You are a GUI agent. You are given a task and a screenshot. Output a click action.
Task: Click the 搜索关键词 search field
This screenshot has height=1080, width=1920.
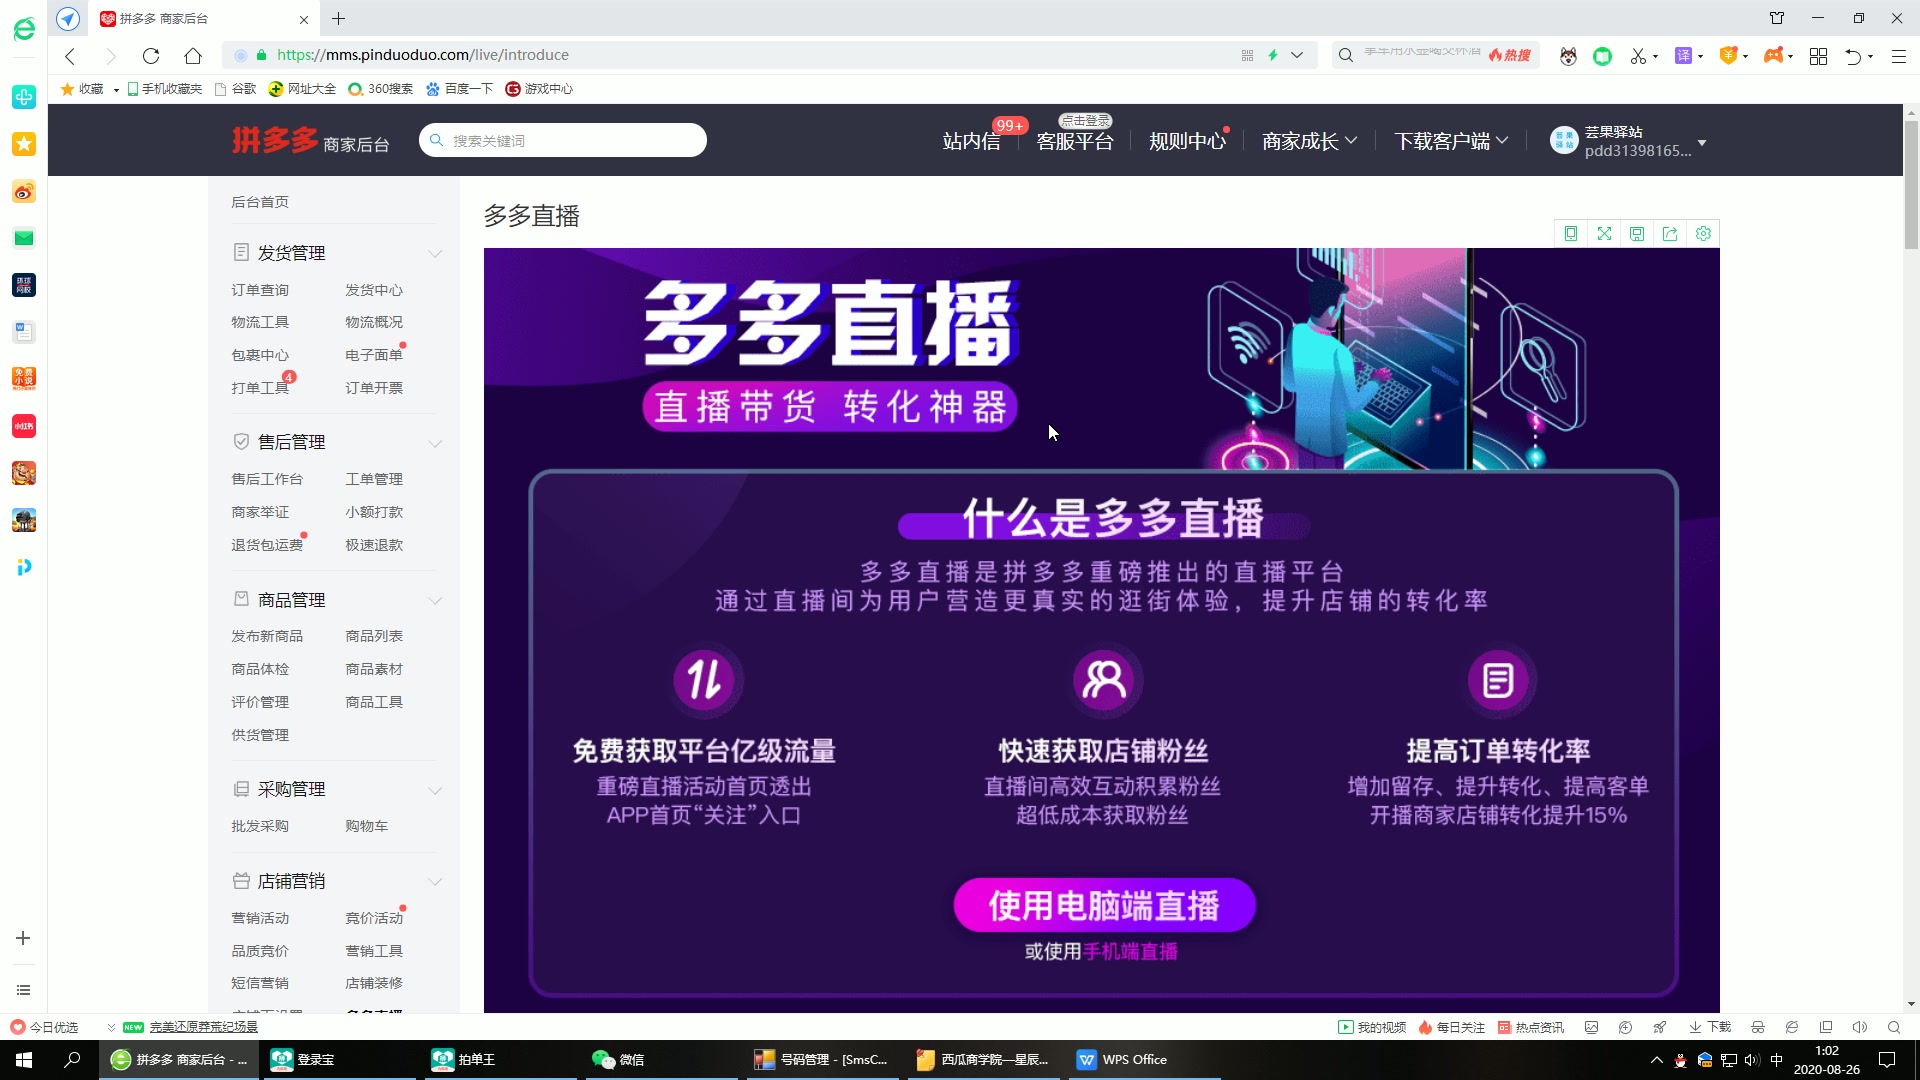click(563, 141)
